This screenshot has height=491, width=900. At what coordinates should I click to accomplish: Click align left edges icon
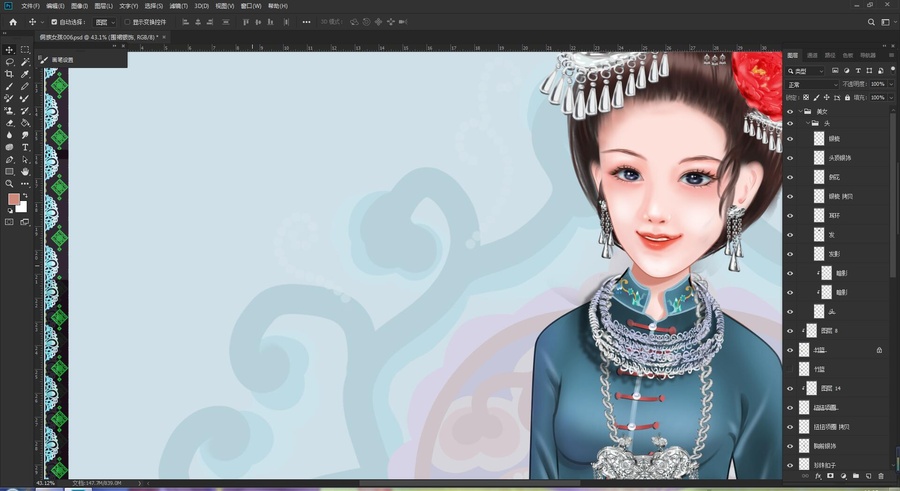[185, 22]
